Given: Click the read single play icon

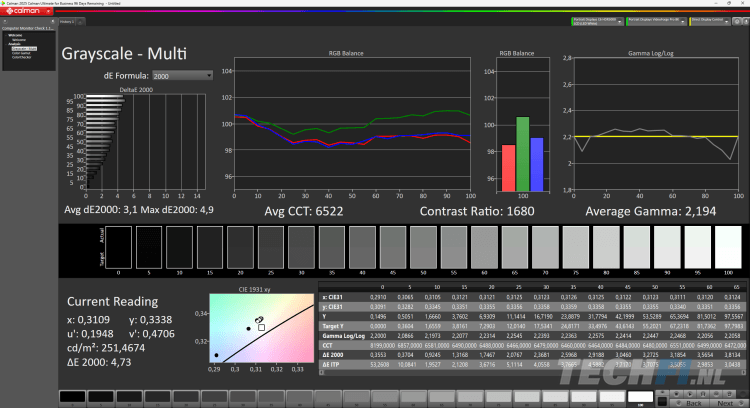Looking at the screenshot, I should pos(690,394).
